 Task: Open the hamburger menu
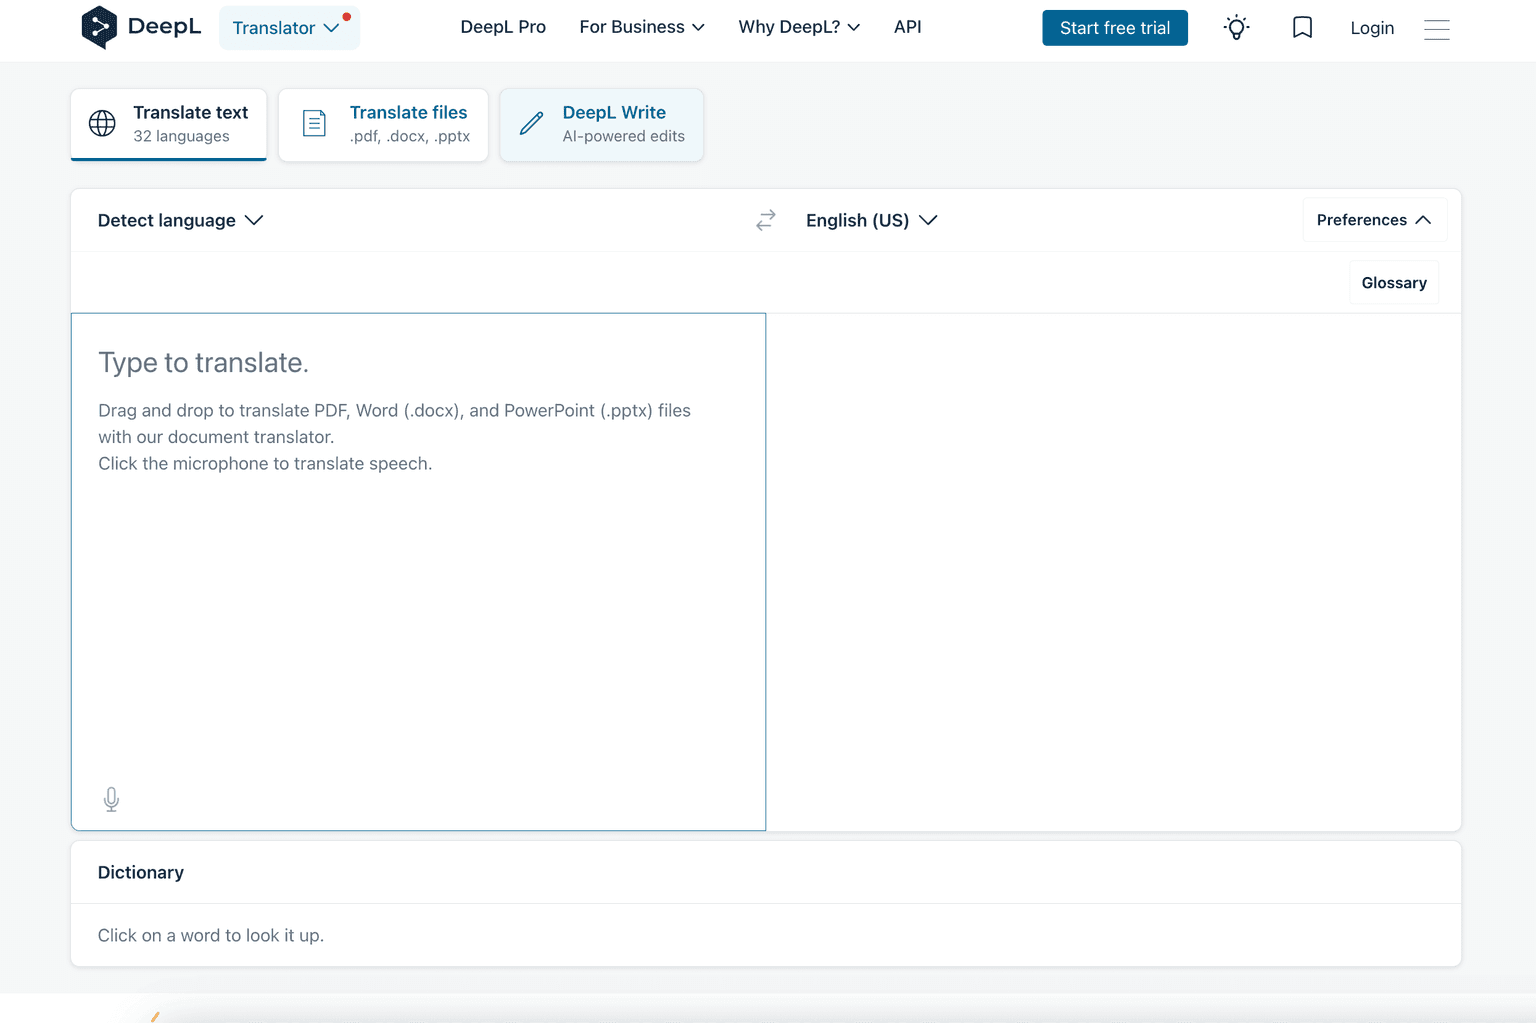click(1437, 29)
